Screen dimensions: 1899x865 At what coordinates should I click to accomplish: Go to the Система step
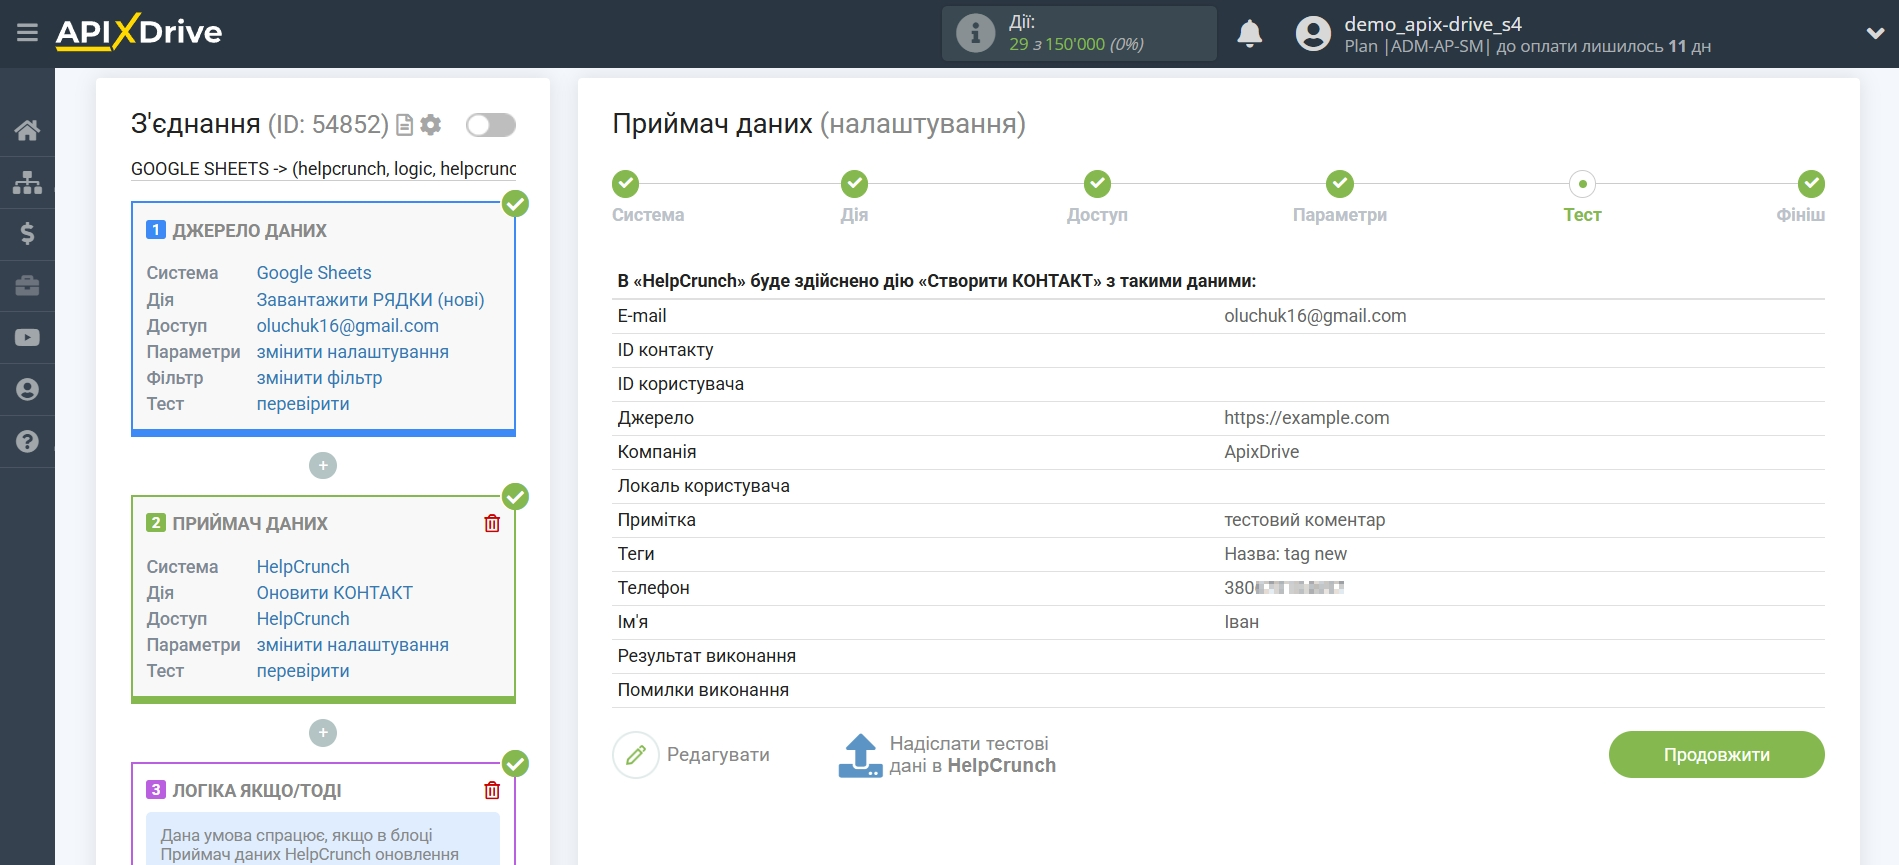[626, 184]
